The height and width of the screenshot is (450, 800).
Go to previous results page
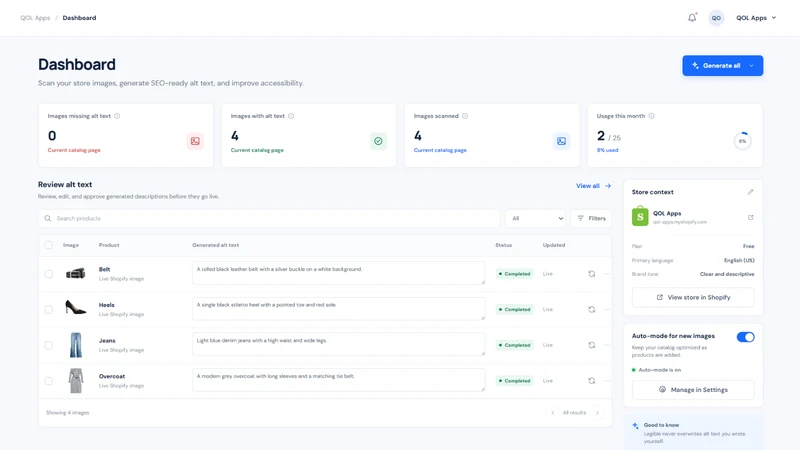tap(553, 413)
